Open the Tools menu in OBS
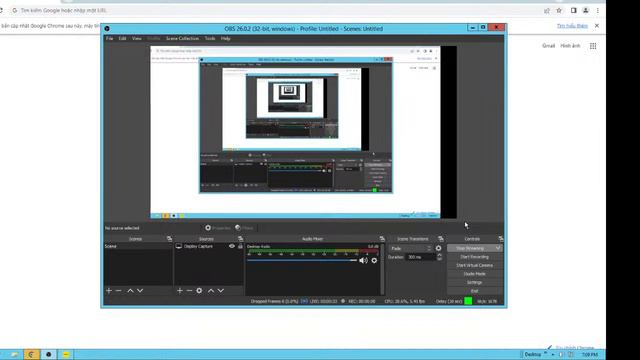640x360 pixels. coord(210,38)
